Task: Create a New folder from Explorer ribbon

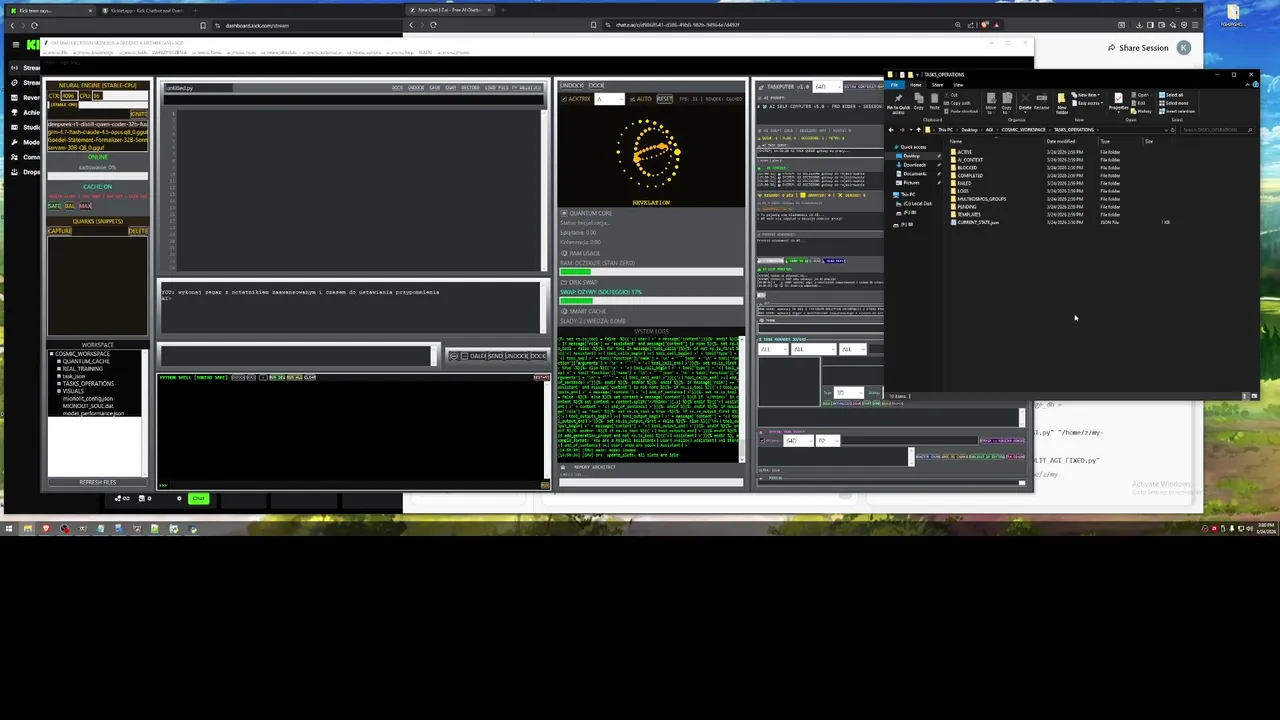Action: pos(1062,104)
